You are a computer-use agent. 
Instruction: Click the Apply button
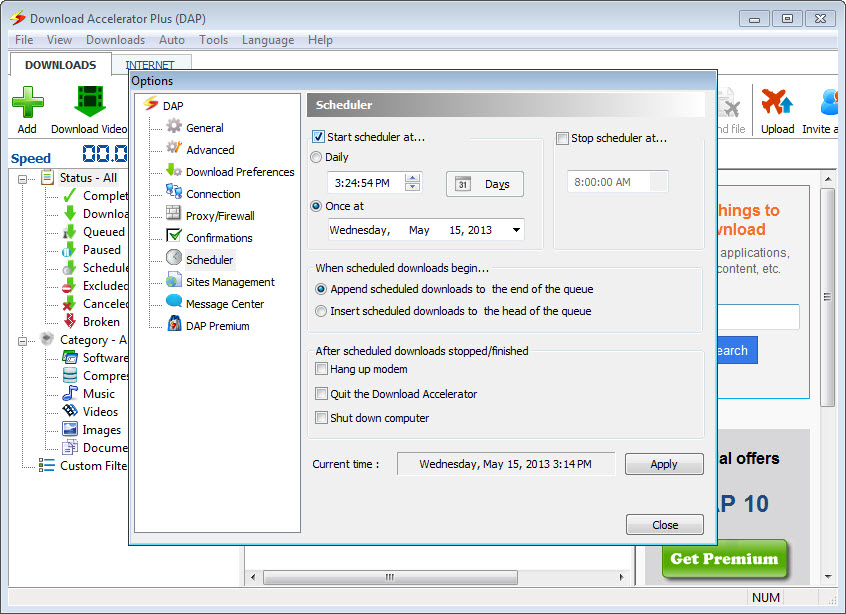point(664,464)
